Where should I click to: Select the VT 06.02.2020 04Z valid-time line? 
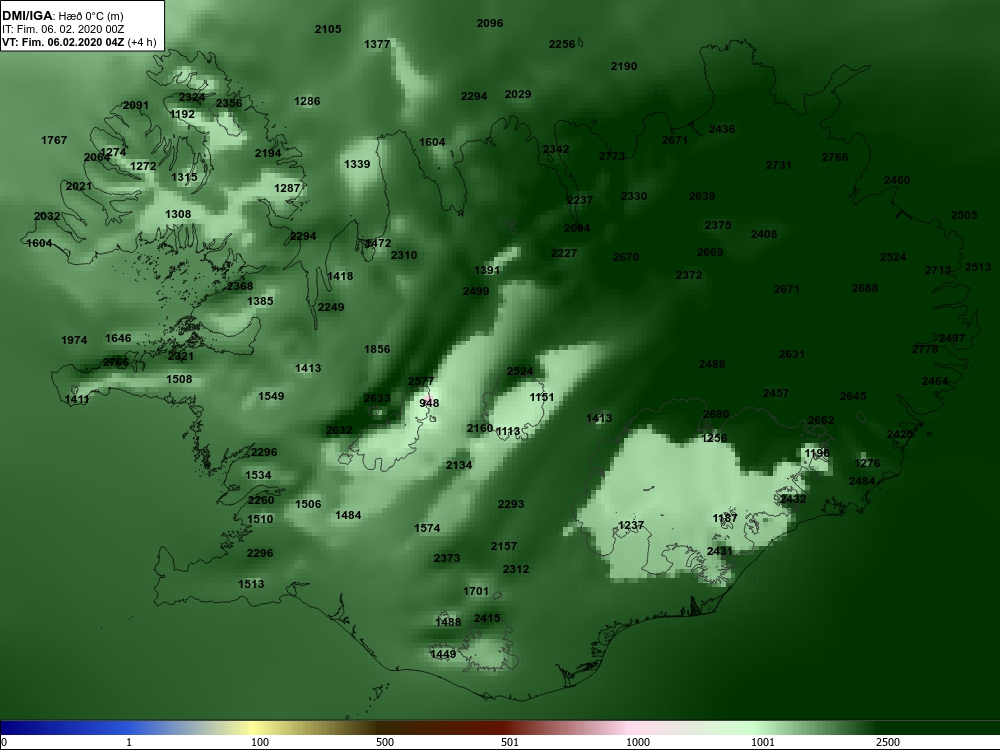point(79,42)
